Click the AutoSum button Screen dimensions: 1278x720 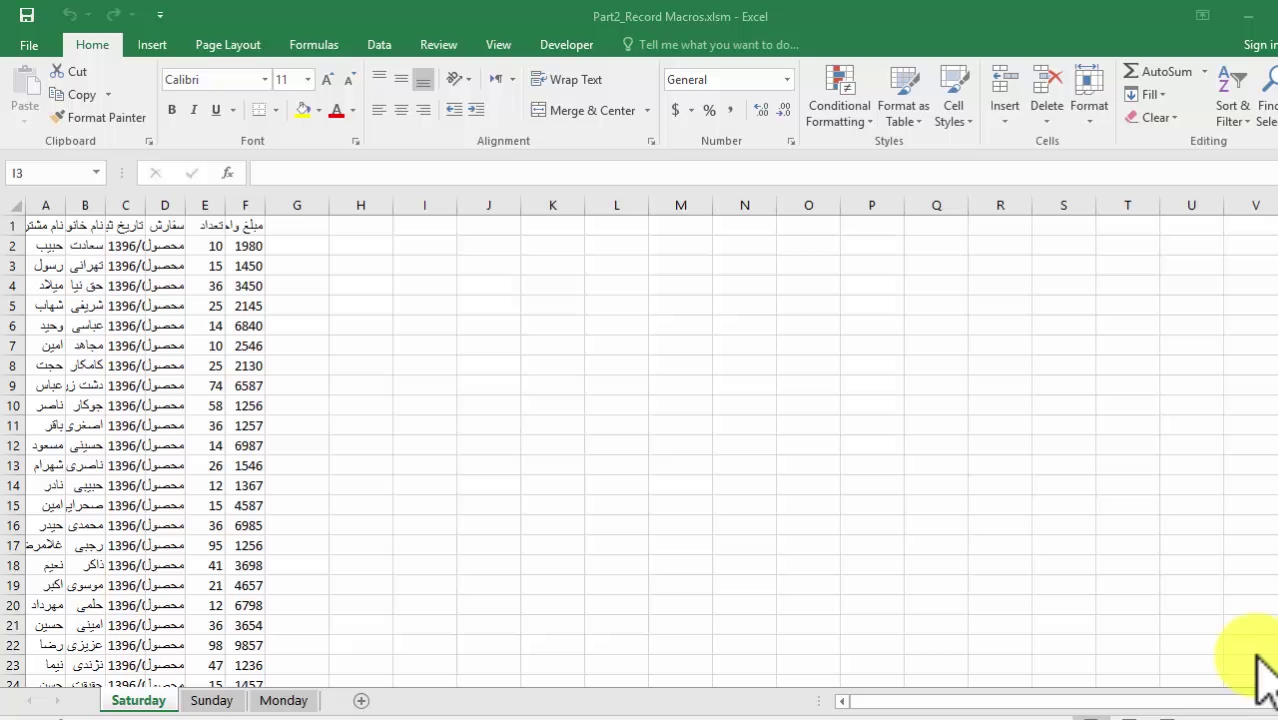tap(1157, 72)
